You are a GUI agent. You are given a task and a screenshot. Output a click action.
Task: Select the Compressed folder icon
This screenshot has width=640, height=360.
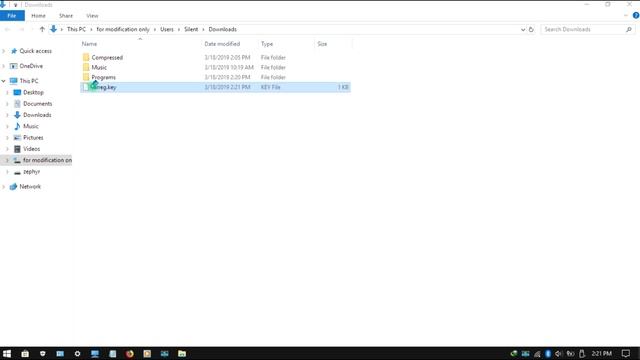(86, 57)
